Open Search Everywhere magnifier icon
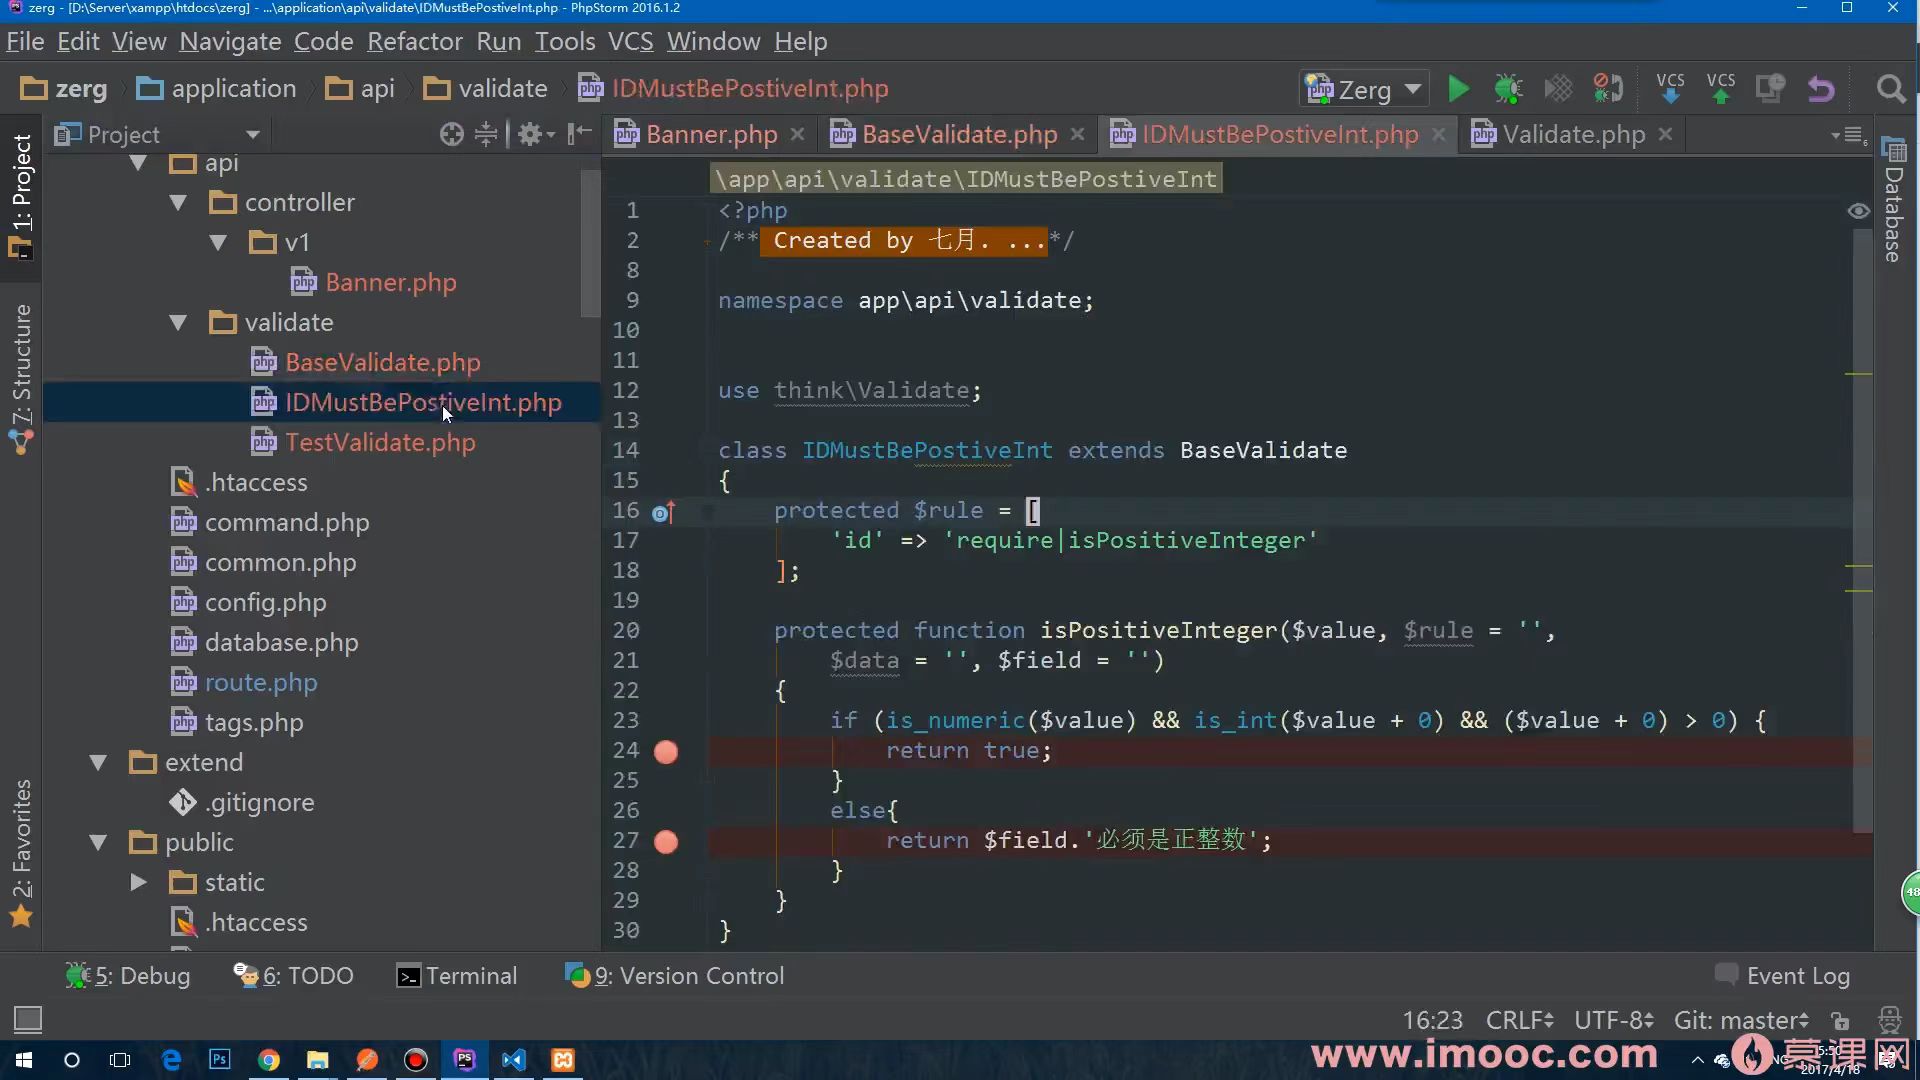 pos(1890,89)
